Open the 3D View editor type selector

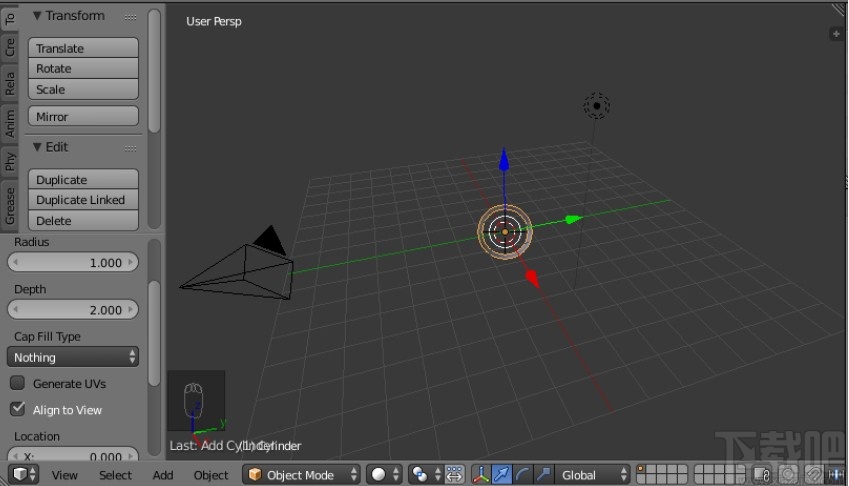(x=24, y=475)
